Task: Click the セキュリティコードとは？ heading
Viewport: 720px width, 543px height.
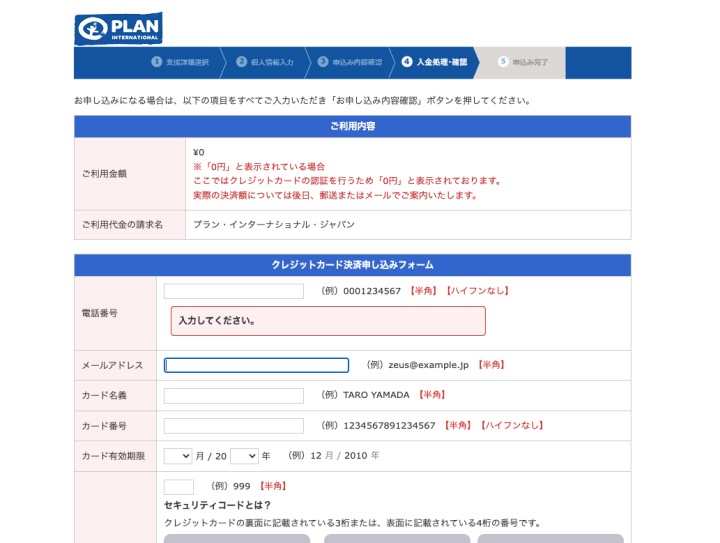Action: 218,505
